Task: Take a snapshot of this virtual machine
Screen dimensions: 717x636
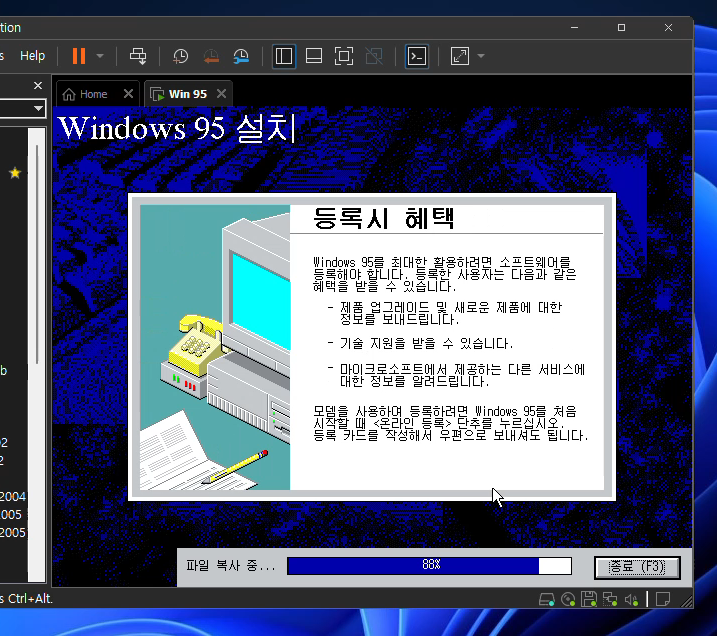Action: 181,56
